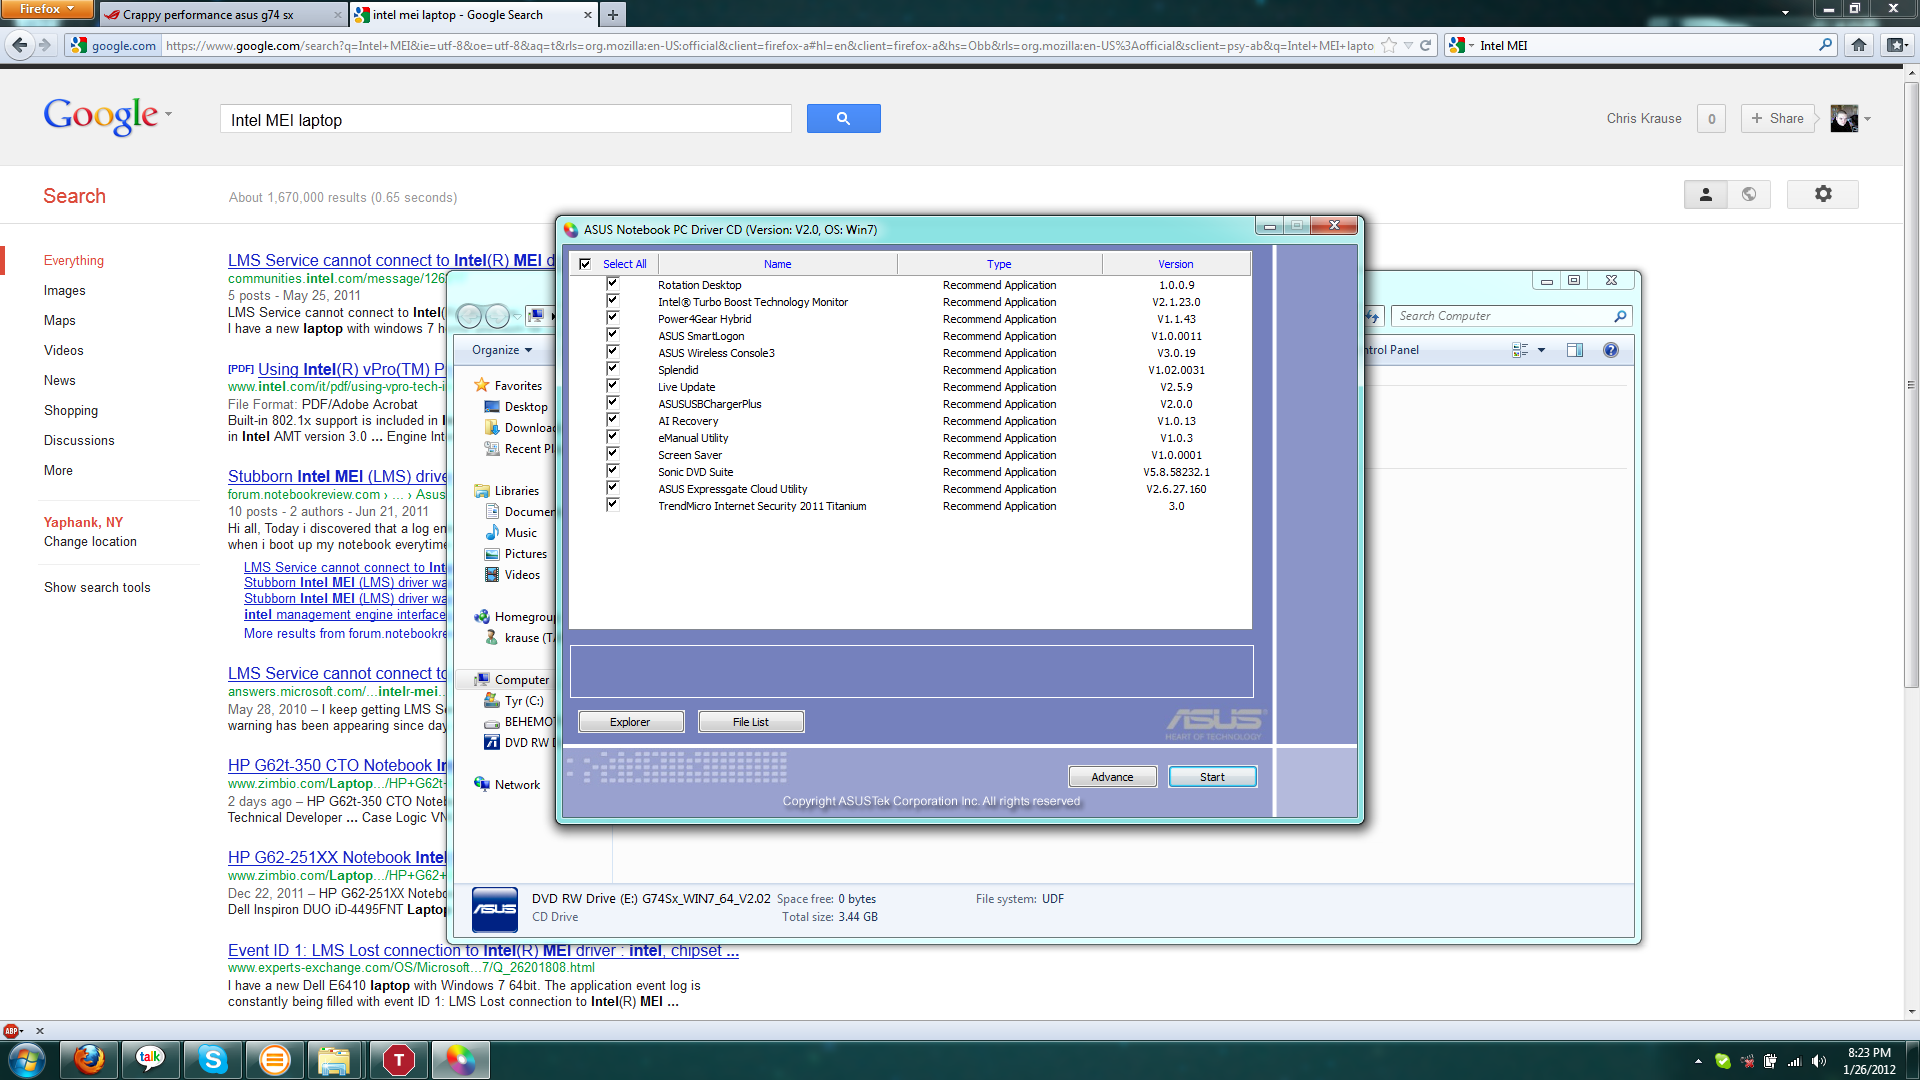Uncheck TrendMicro Internet Security checkbox

coord(612,505)
